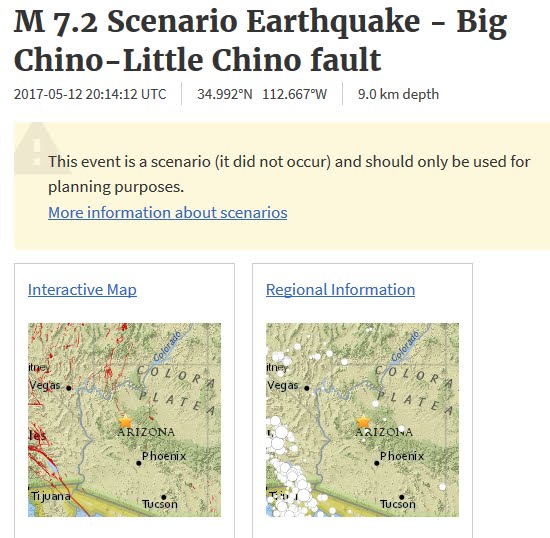Open the Regional Information link
The image size is (550, 538).
(x=340, y=290)
